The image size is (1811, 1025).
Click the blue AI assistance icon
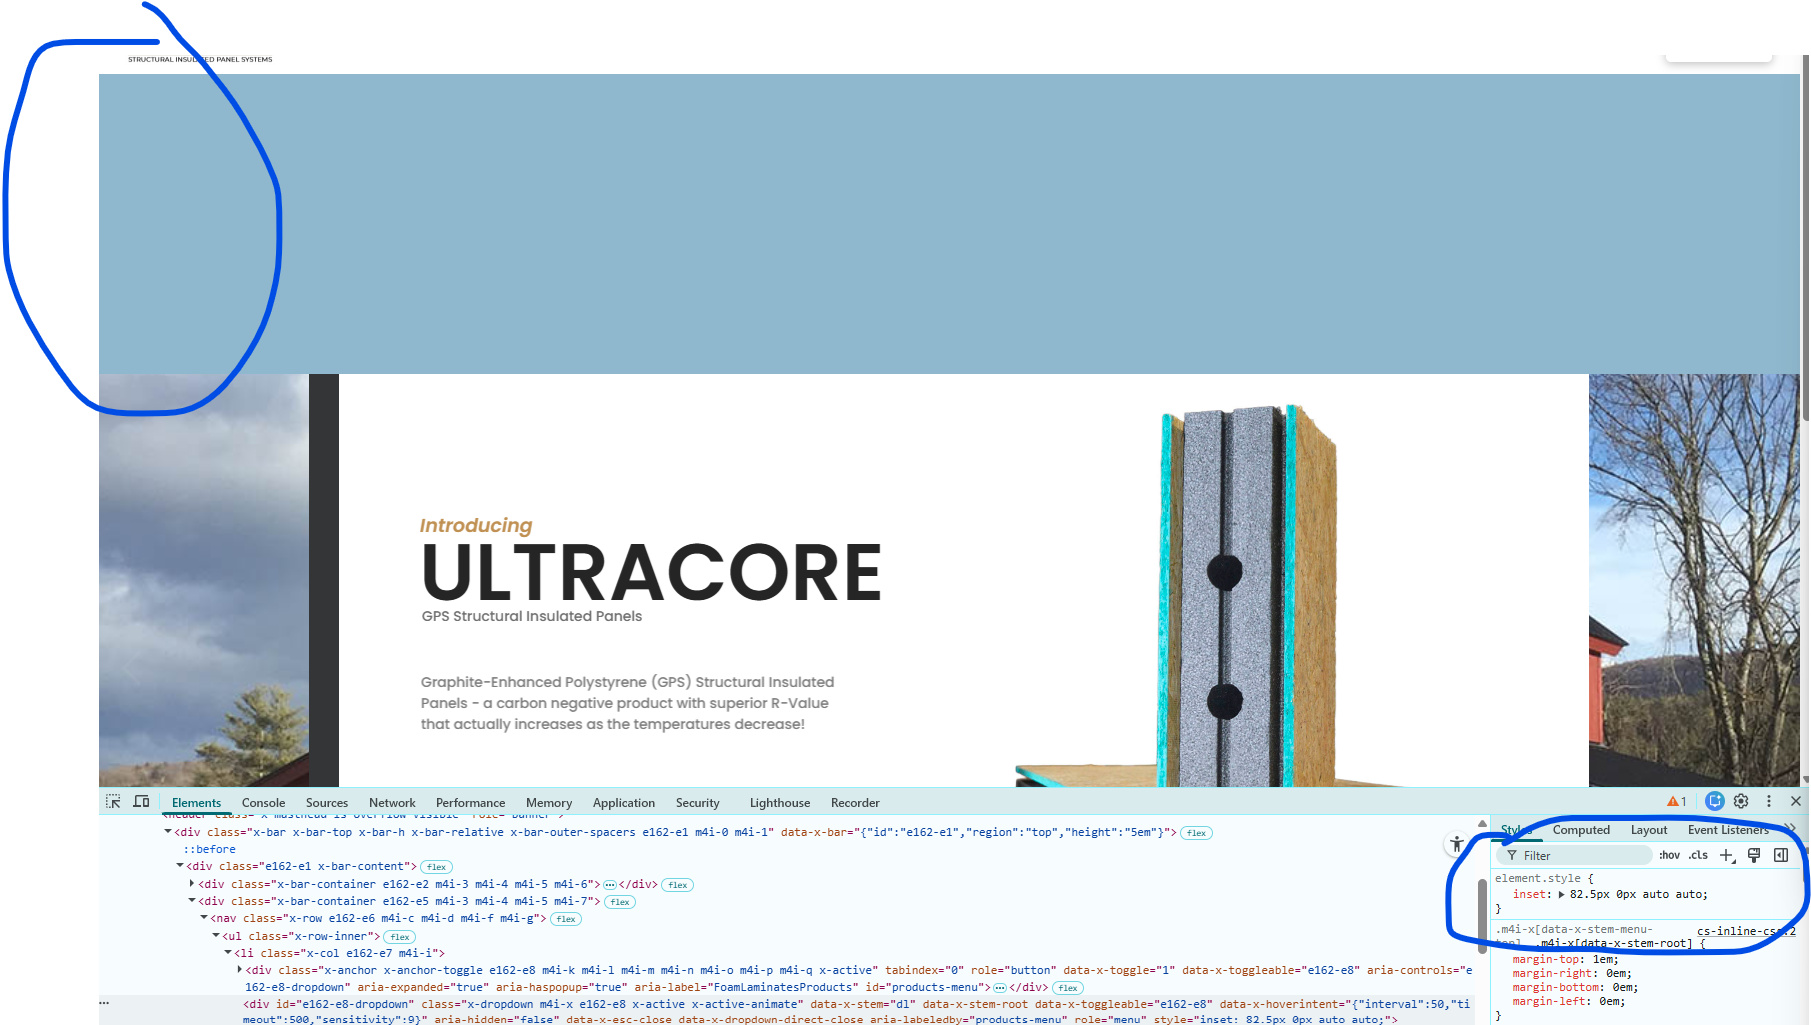1714,801
